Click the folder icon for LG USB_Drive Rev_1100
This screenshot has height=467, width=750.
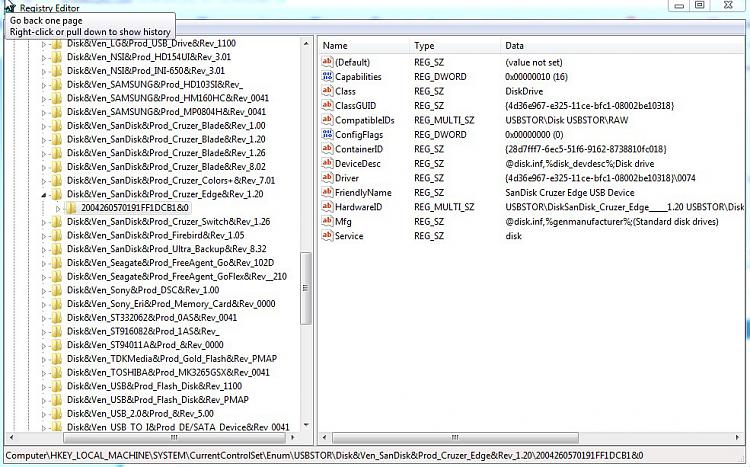56,44
